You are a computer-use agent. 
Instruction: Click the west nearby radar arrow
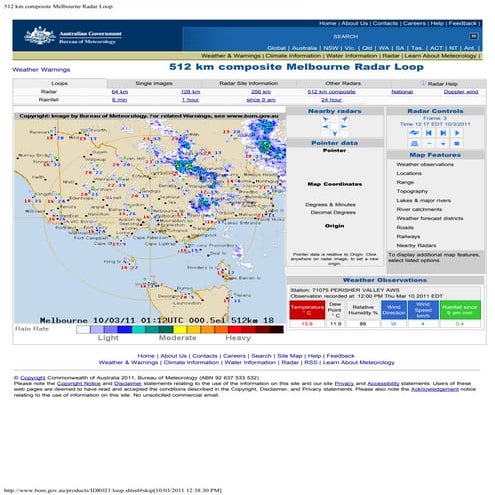[x=325, y=127]
